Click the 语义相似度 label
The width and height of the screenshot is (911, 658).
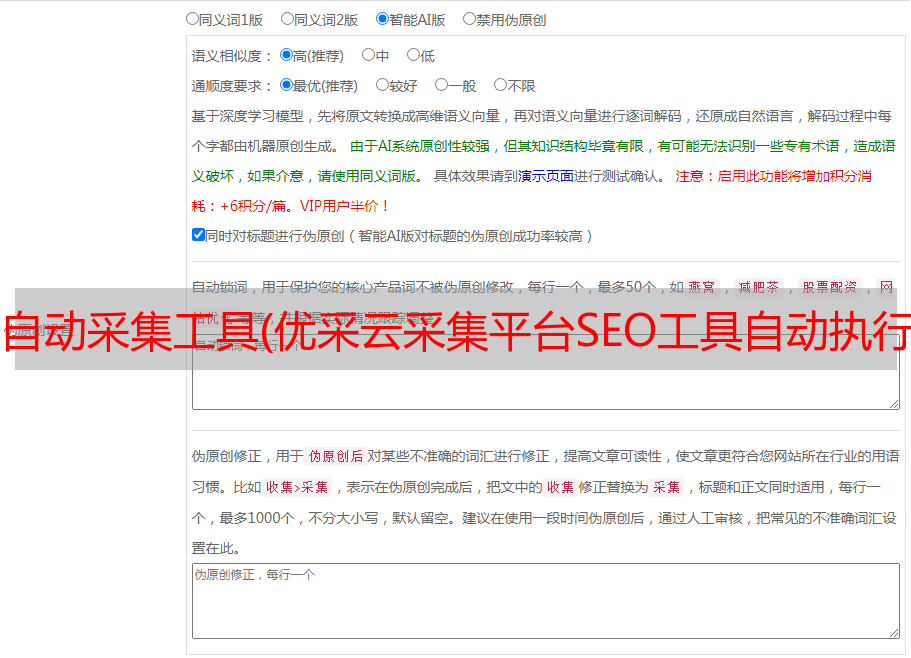(232, 56)
